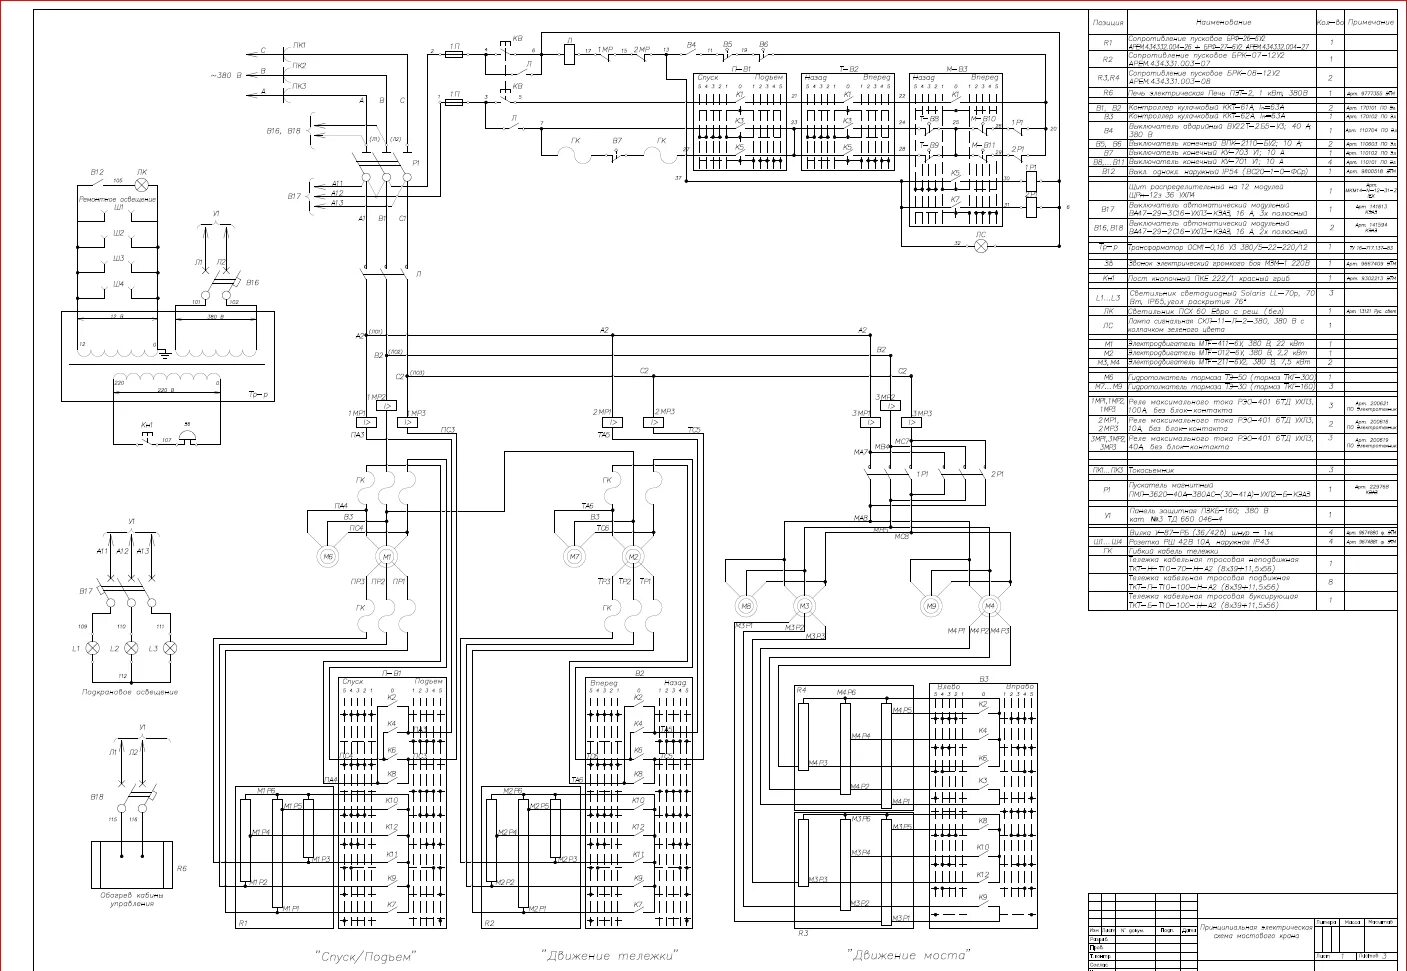Click the 2МР3 overcurrent relay box in trolley circuit
Viewport: 1408px width, 971px height.
653,422
